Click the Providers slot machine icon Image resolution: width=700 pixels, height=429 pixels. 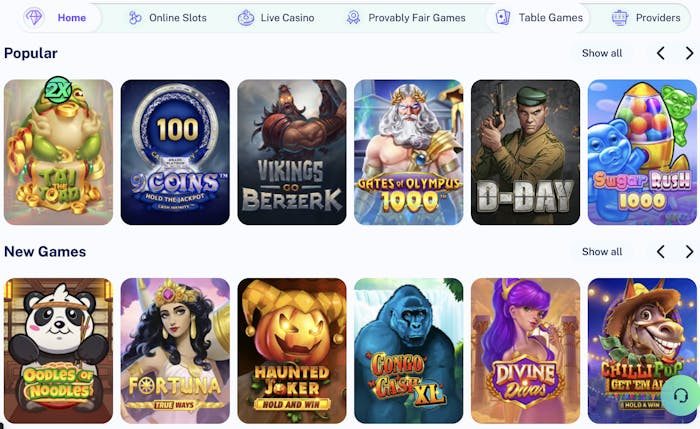(620, 18)
